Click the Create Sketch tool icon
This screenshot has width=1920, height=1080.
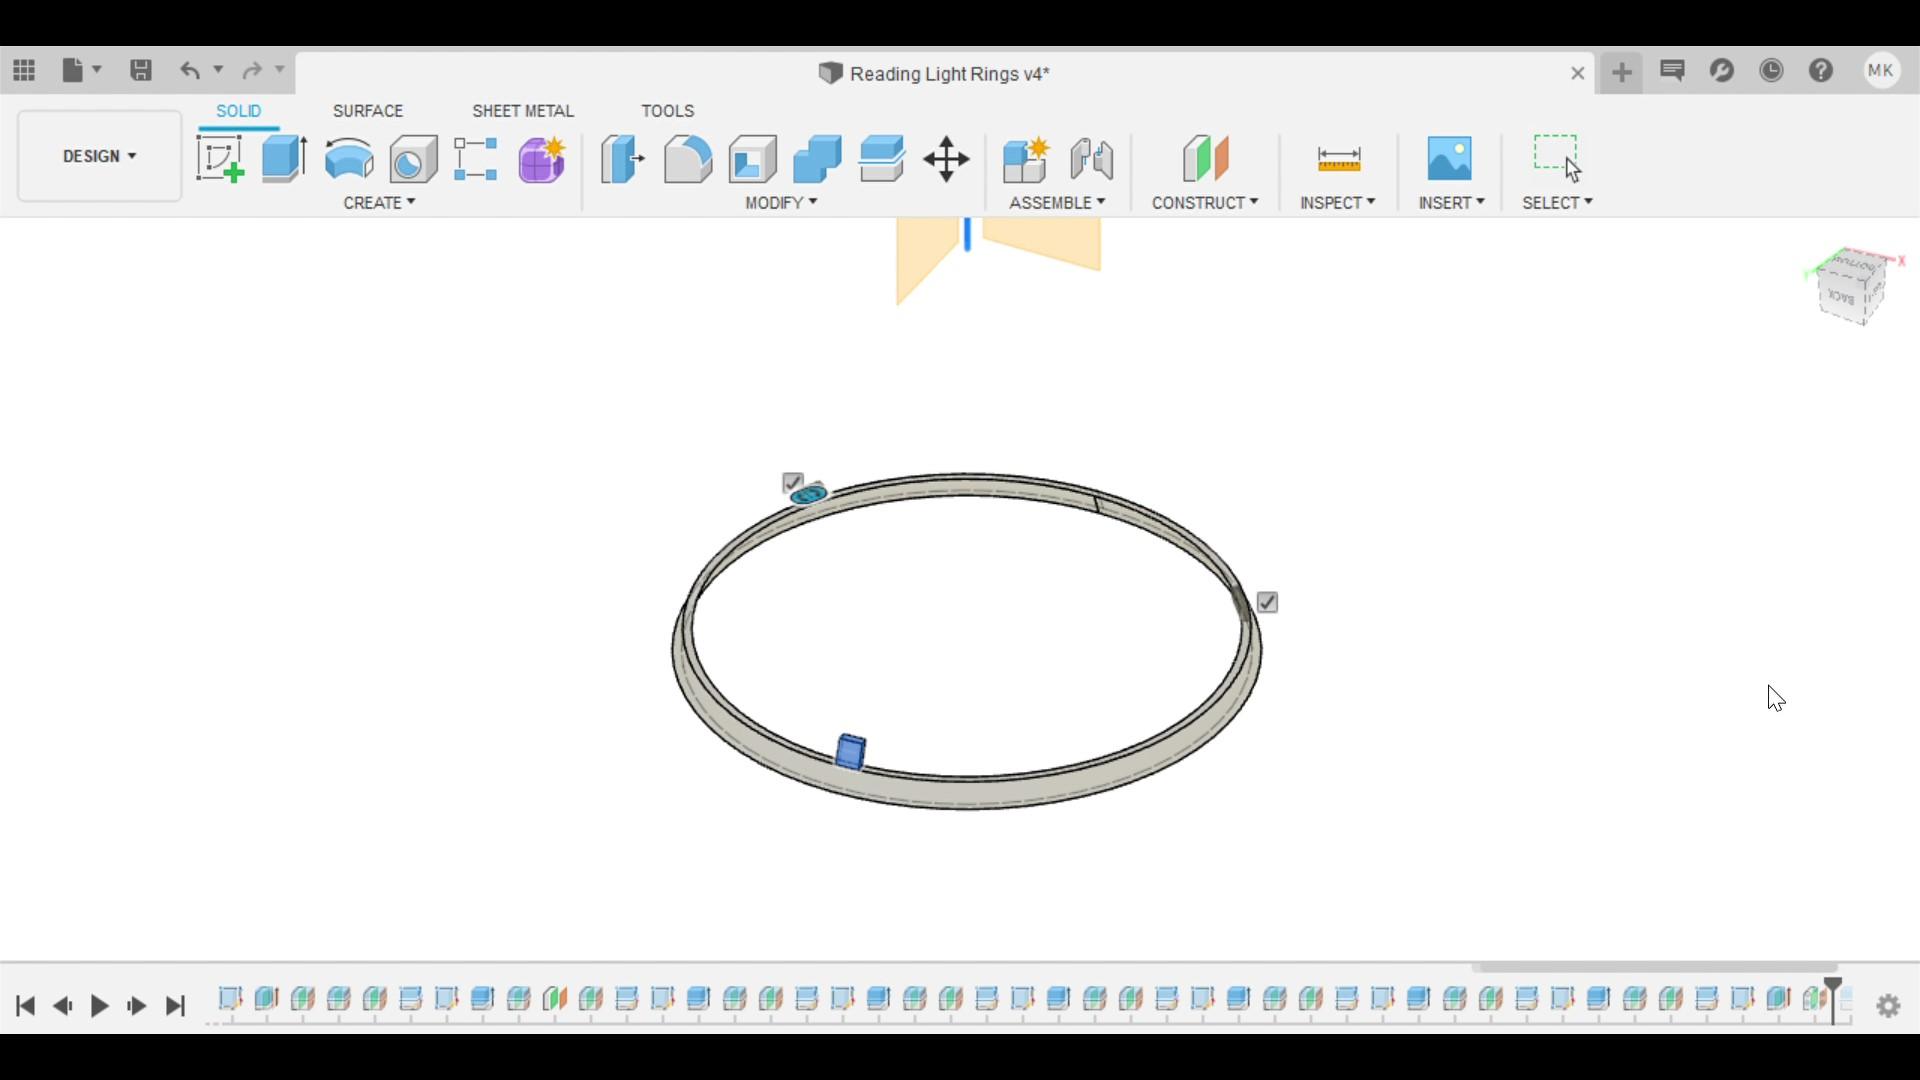click(x=220, y=159)
